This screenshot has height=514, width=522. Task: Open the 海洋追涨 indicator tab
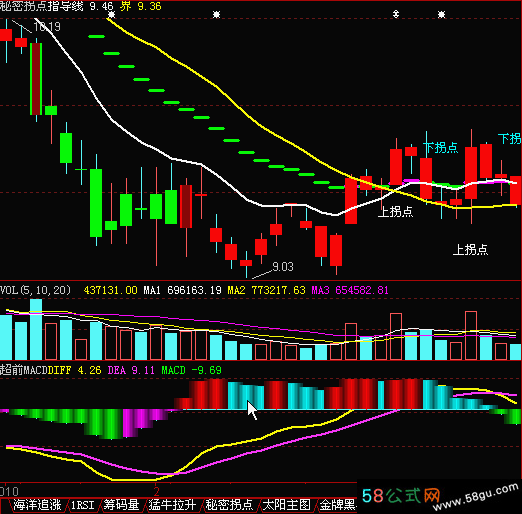[x=37, y=505]
